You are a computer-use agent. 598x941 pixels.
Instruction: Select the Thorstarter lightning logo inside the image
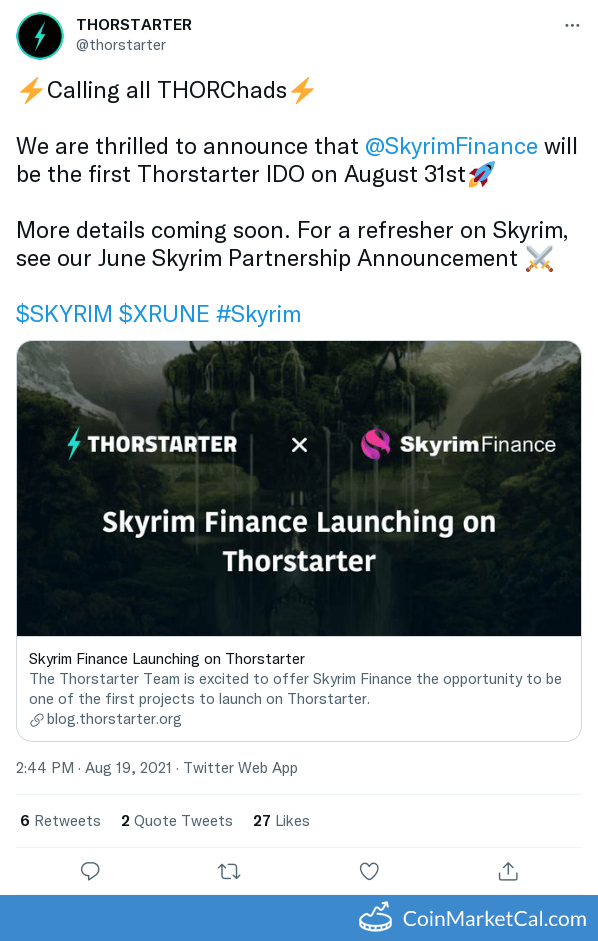[73, 443]
